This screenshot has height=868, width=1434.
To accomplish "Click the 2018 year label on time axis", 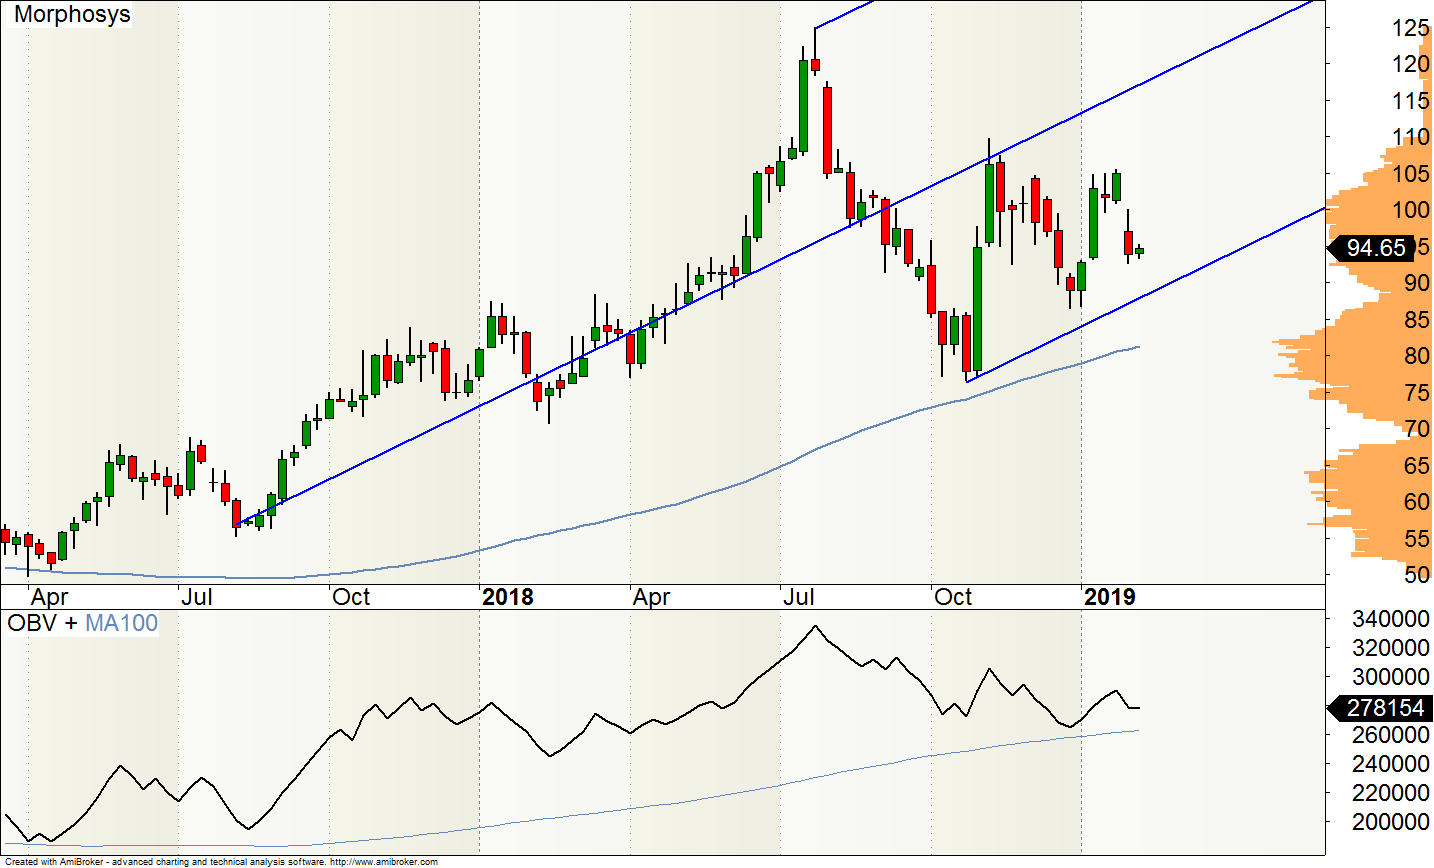I will 508,597.
